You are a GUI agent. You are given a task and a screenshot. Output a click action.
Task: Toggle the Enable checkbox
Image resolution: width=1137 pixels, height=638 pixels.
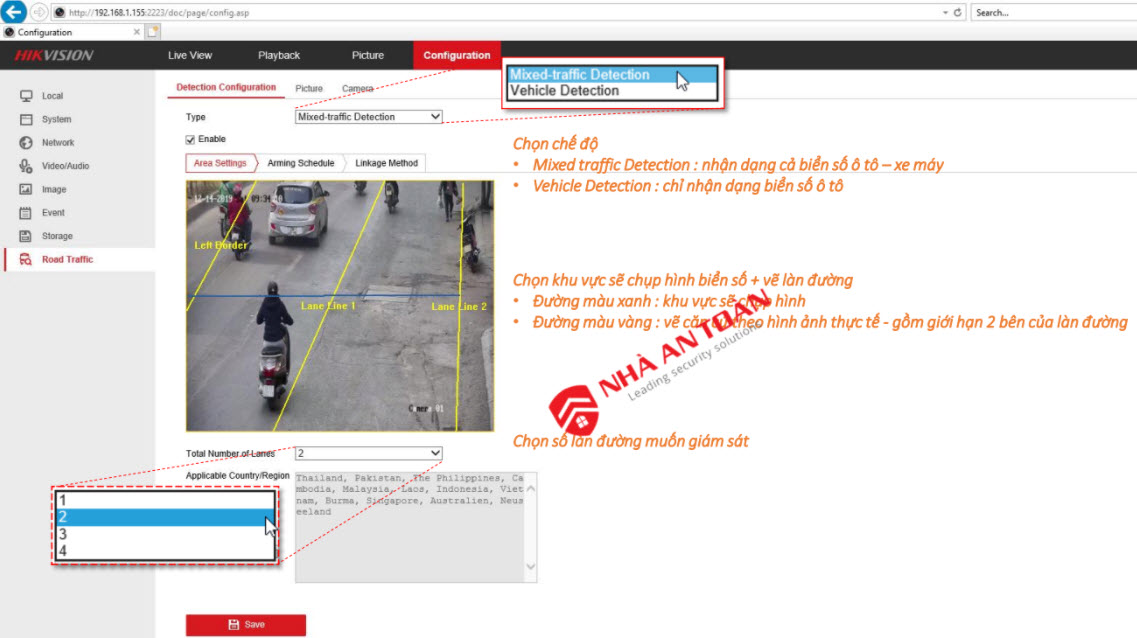click(191, 139)
